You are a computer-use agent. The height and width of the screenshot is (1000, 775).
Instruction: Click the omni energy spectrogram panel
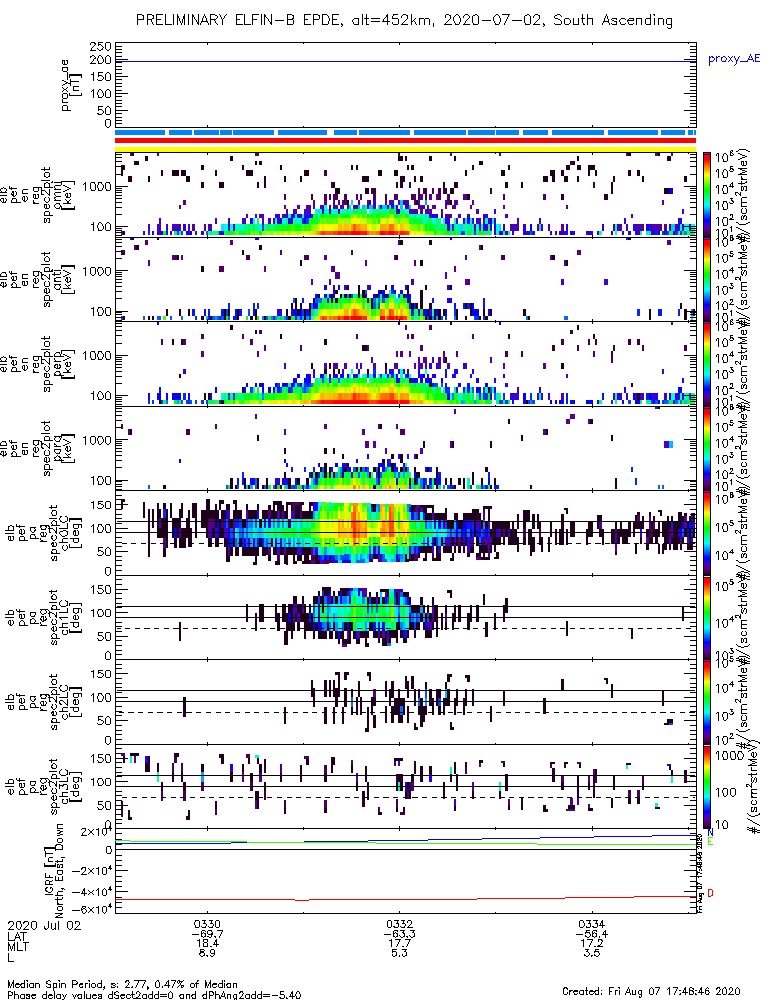coord(406,195)
